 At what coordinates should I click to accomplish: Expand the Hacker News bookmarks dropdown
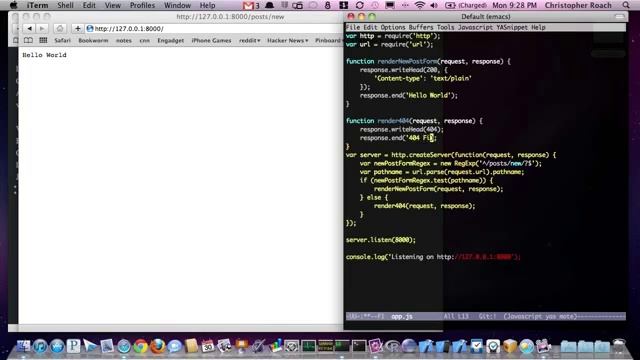[x=287, y=40]
